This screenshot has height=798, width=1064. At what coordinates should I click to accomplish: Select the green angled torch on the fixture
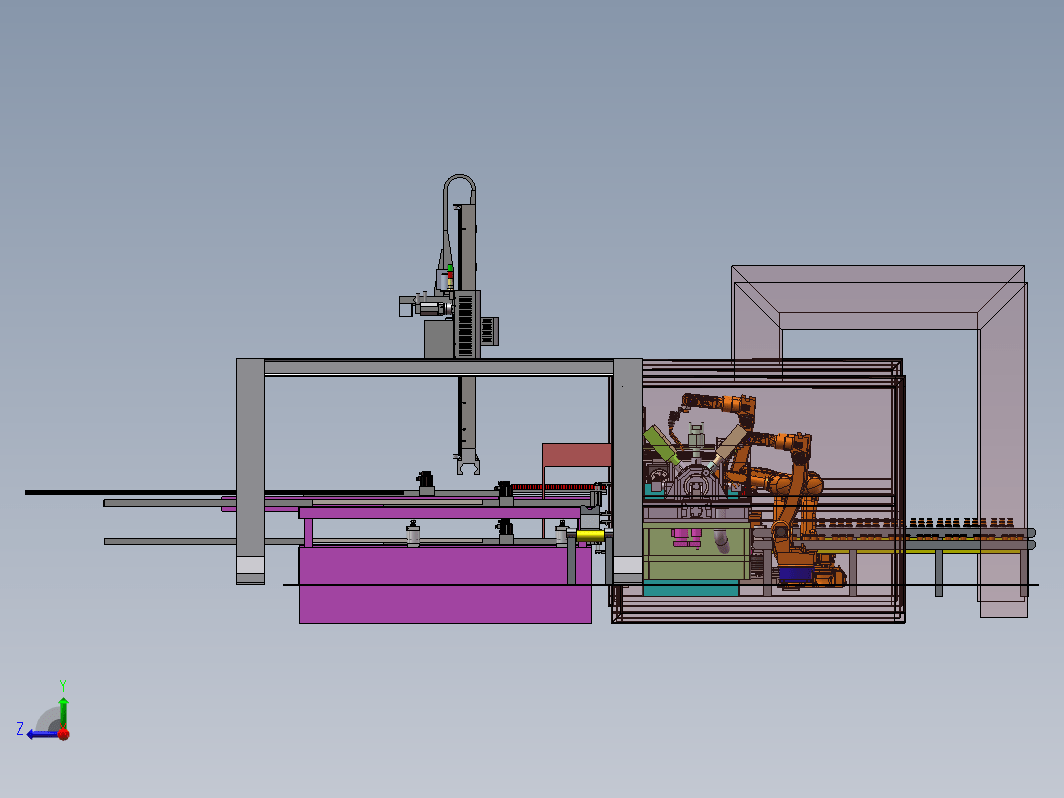point(662,445)
